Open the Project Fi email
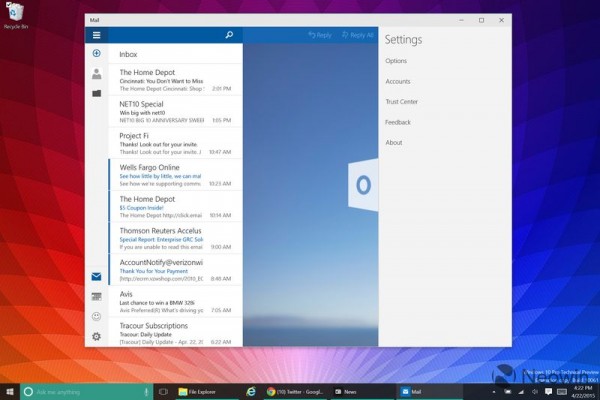This screenshot has width=600, height=400. 175,143
